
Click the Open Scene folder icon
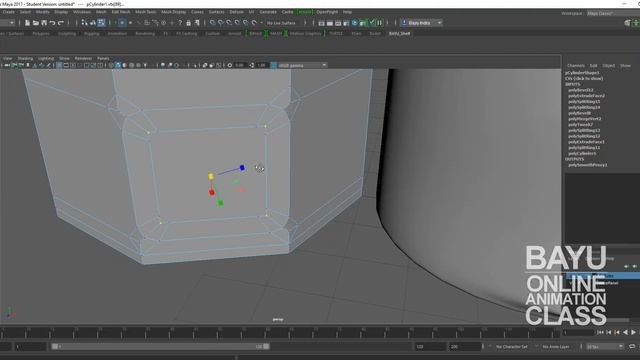(x=36, y=23)
